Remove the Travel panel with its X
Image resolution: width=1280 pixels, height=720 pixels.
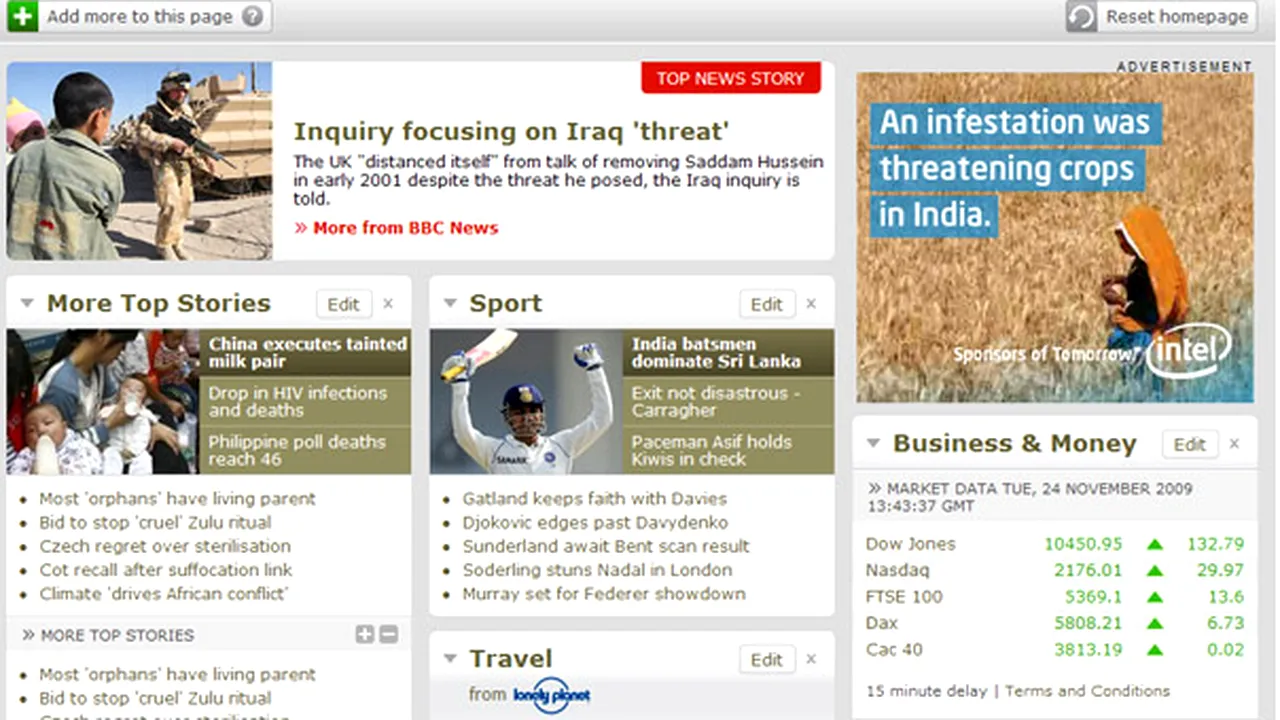point(811,659)
